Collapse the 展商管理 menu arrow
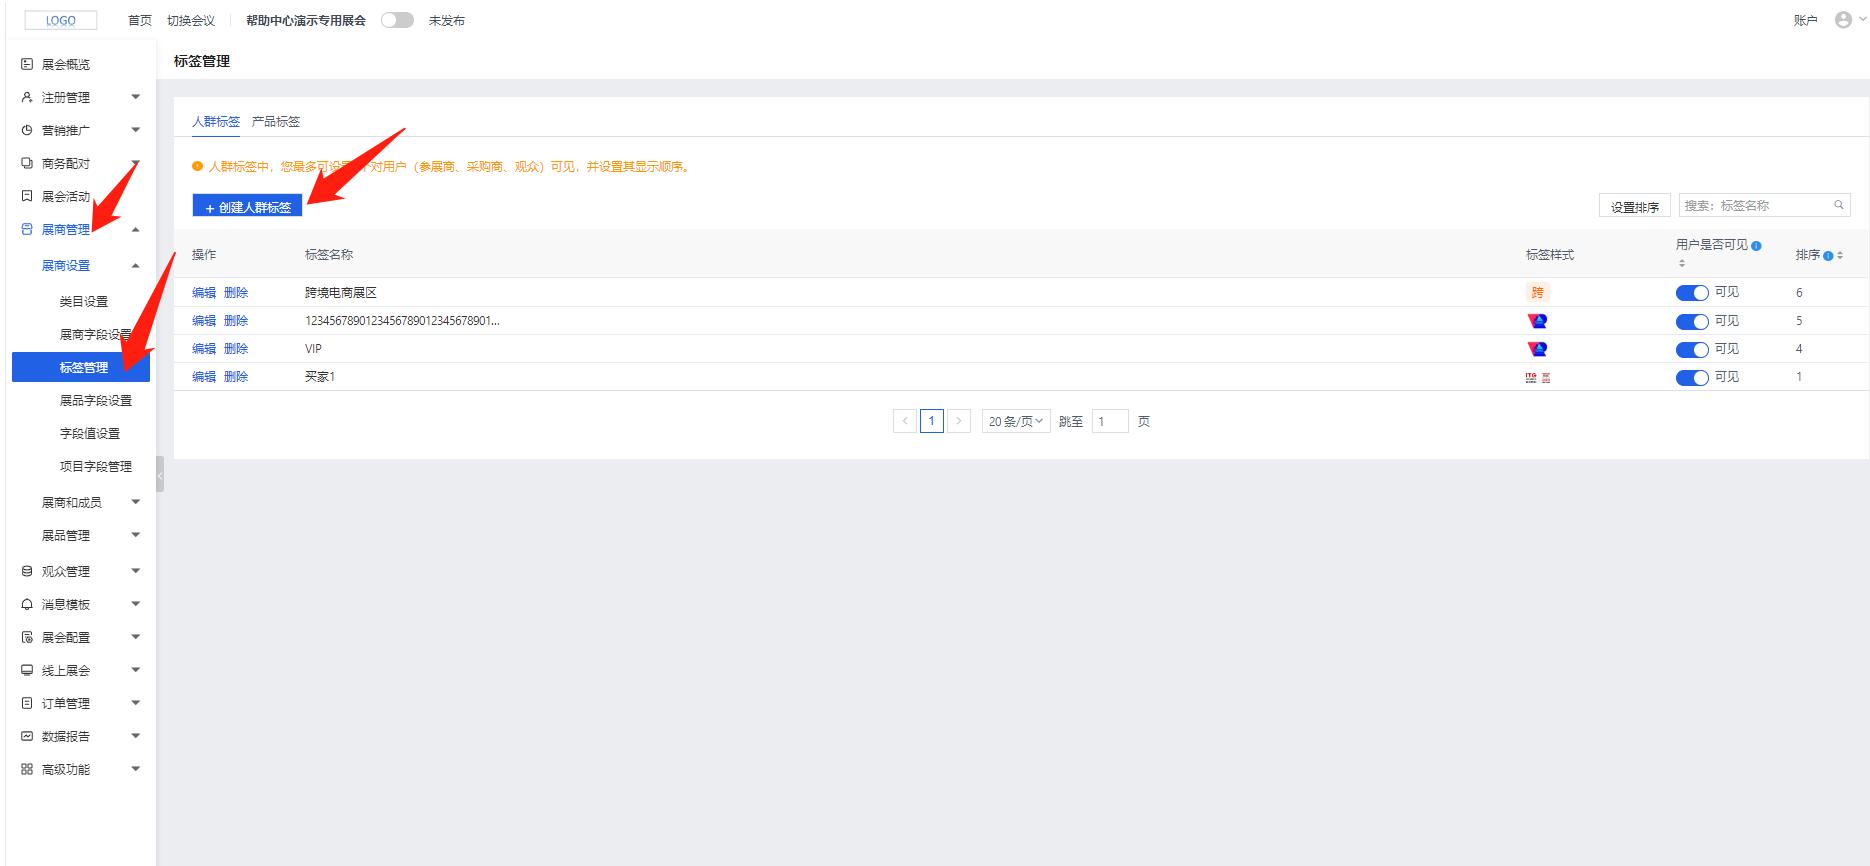Viewport: 1870px width, 866px height. click(136, 229)
